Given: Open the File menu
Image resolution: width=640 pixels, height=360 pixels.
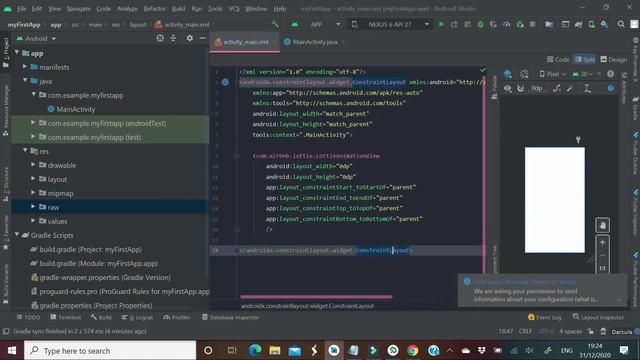Looking at the screenshot, I should coord(22,9).
